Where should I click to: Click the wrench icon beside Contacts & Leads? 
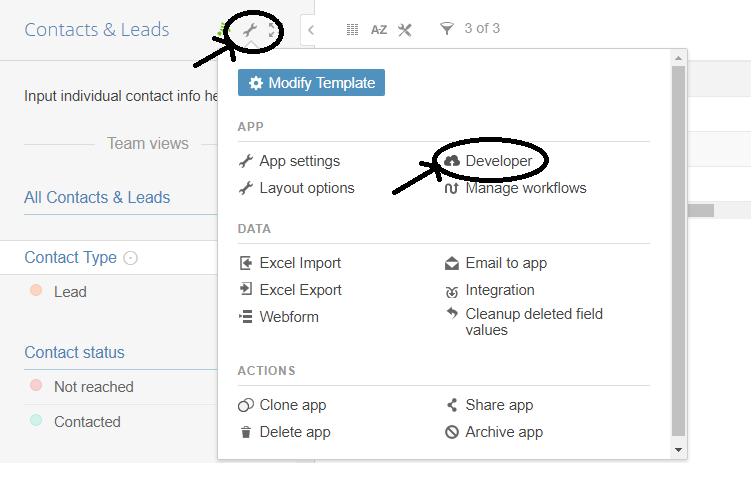(x=250, y=31)
